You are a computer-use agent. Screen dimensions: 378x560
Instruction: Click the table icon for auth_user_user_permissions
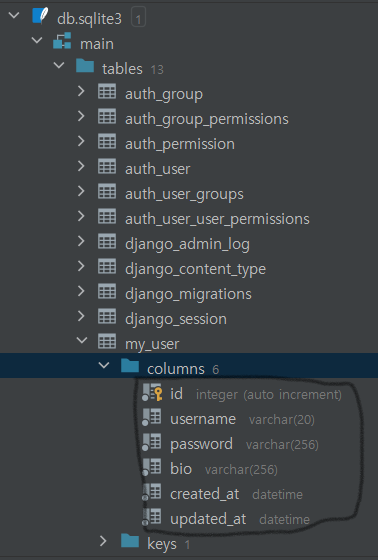107,216
